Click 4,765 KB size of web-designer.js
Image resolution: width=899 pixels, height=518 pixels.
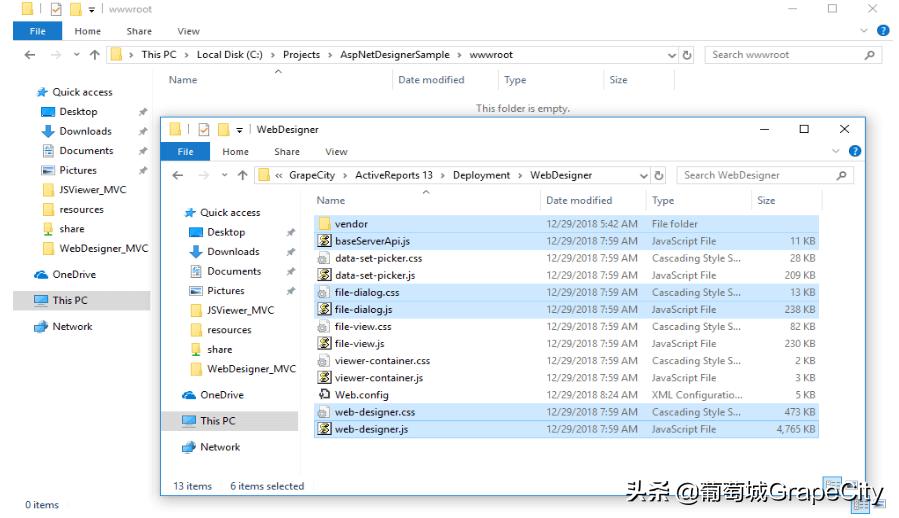point(796,429)
